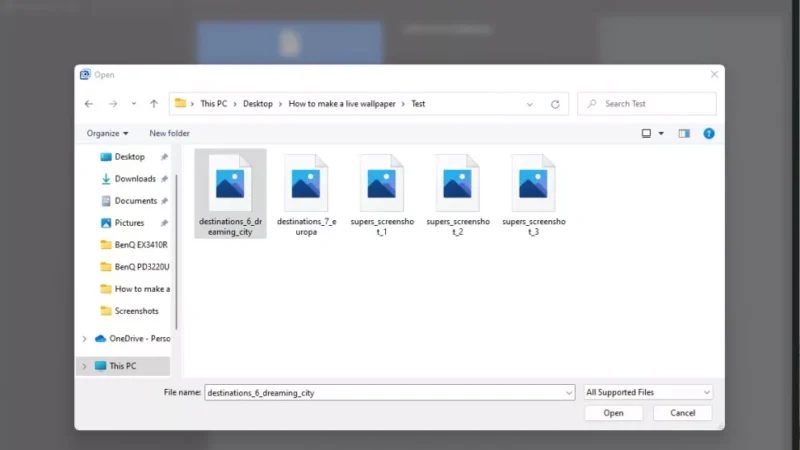This screenshot has height=450, width=800.
Task: Click the Open button
Action: tap(613, 413)
